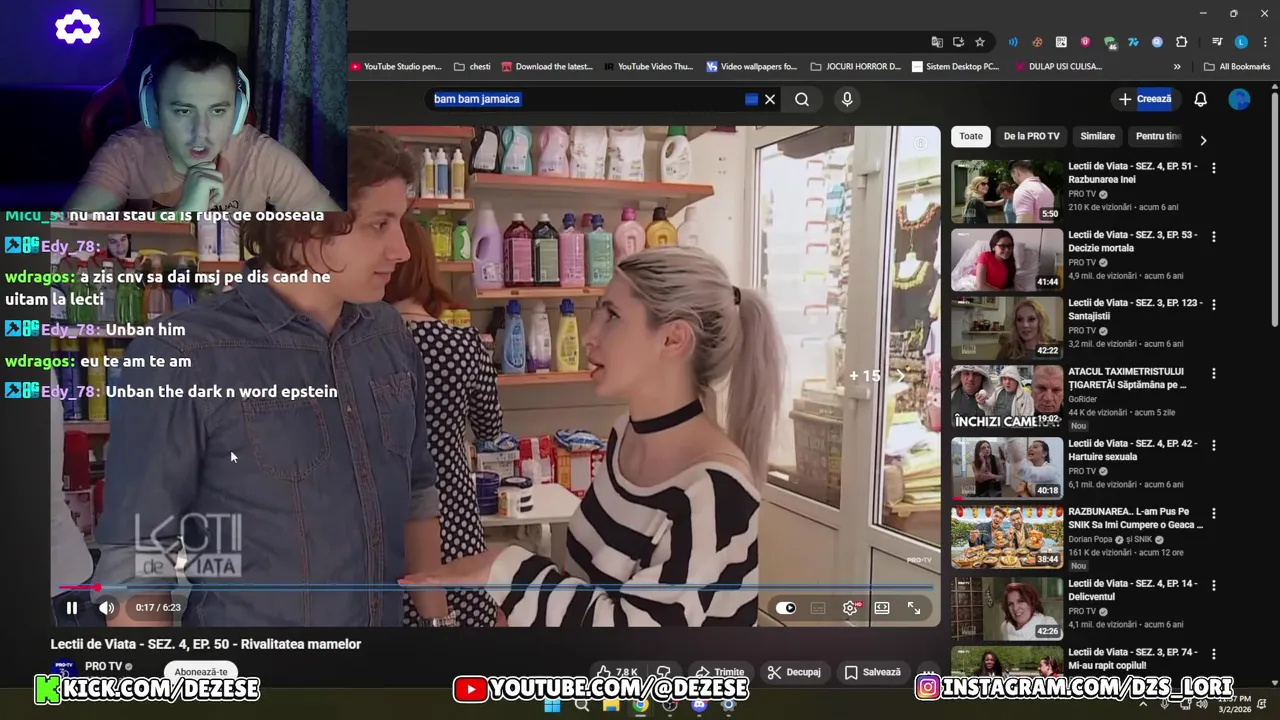Pause the video with the pause control
The image size is (1280, 720).
point(72,608)
